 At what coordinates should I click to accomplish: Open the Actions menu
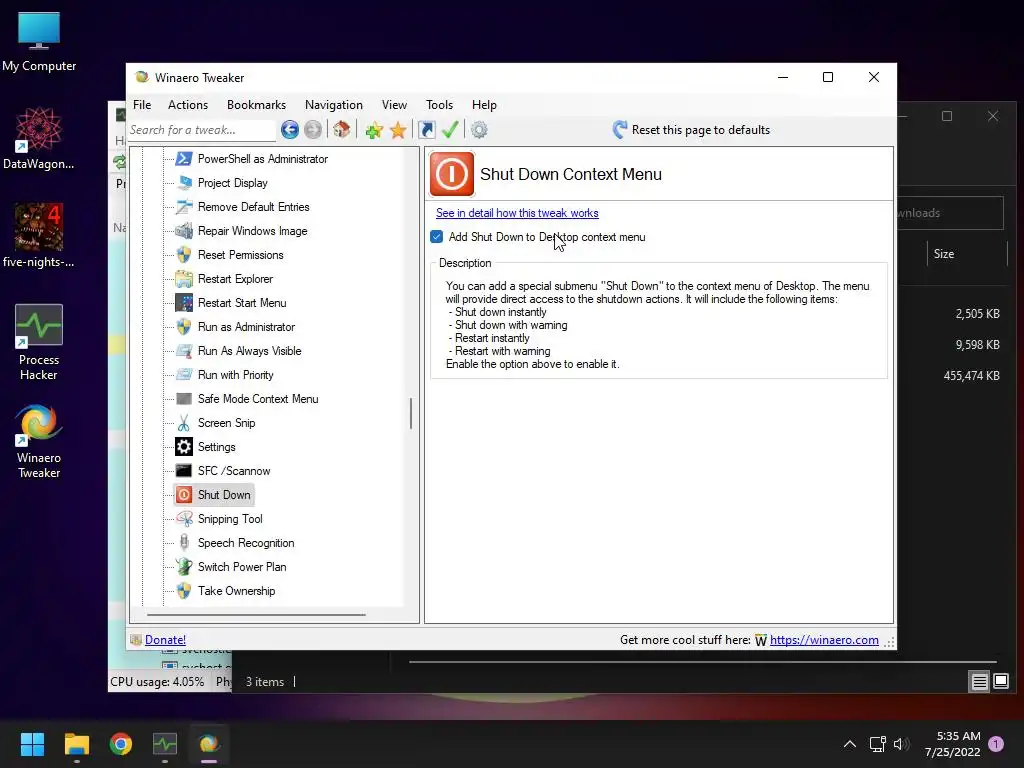[187, 105]
